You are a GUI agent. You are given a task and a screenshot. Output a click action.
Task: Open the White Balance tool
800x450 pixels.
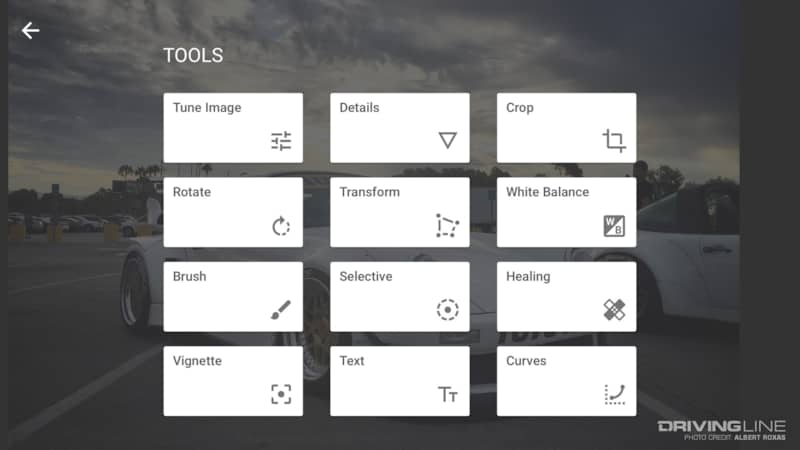tap(566, 212)
